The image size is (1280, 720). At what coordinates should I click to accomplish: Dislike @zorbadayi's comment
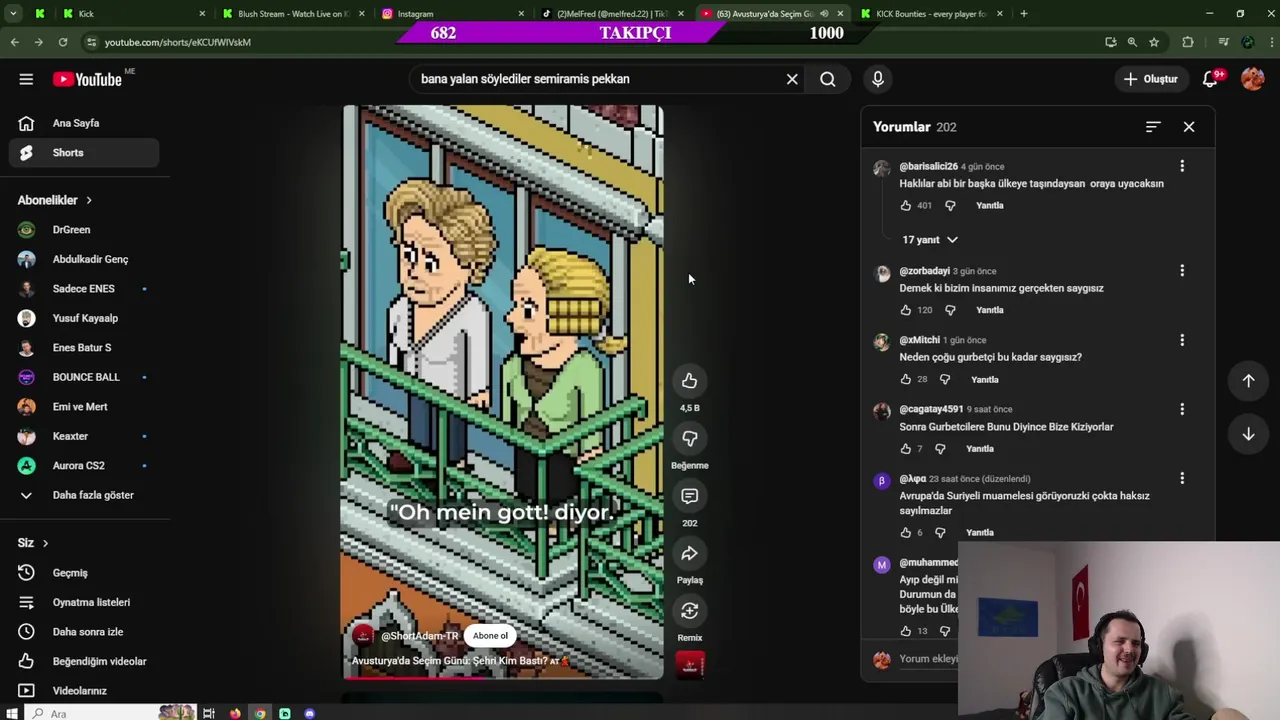950,310
